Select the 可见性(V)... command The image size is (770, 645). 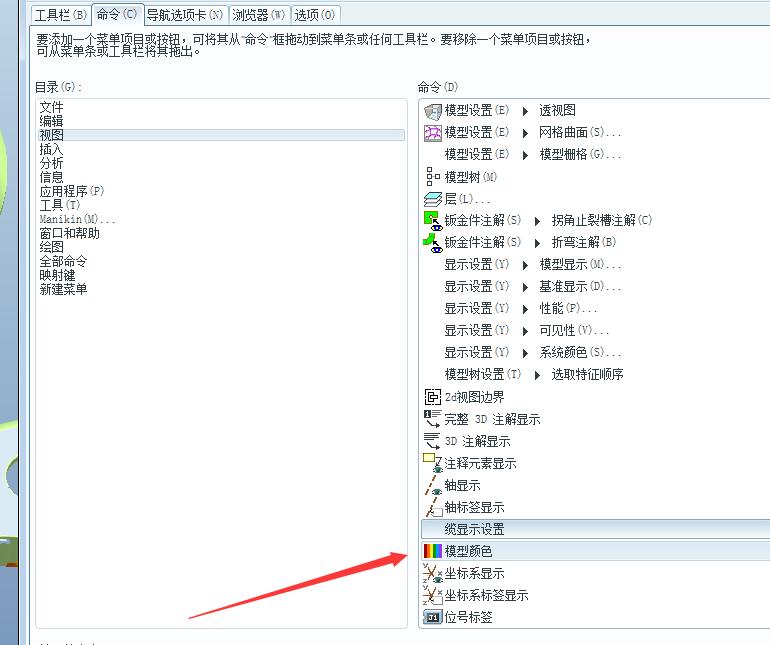click(575, 331)
